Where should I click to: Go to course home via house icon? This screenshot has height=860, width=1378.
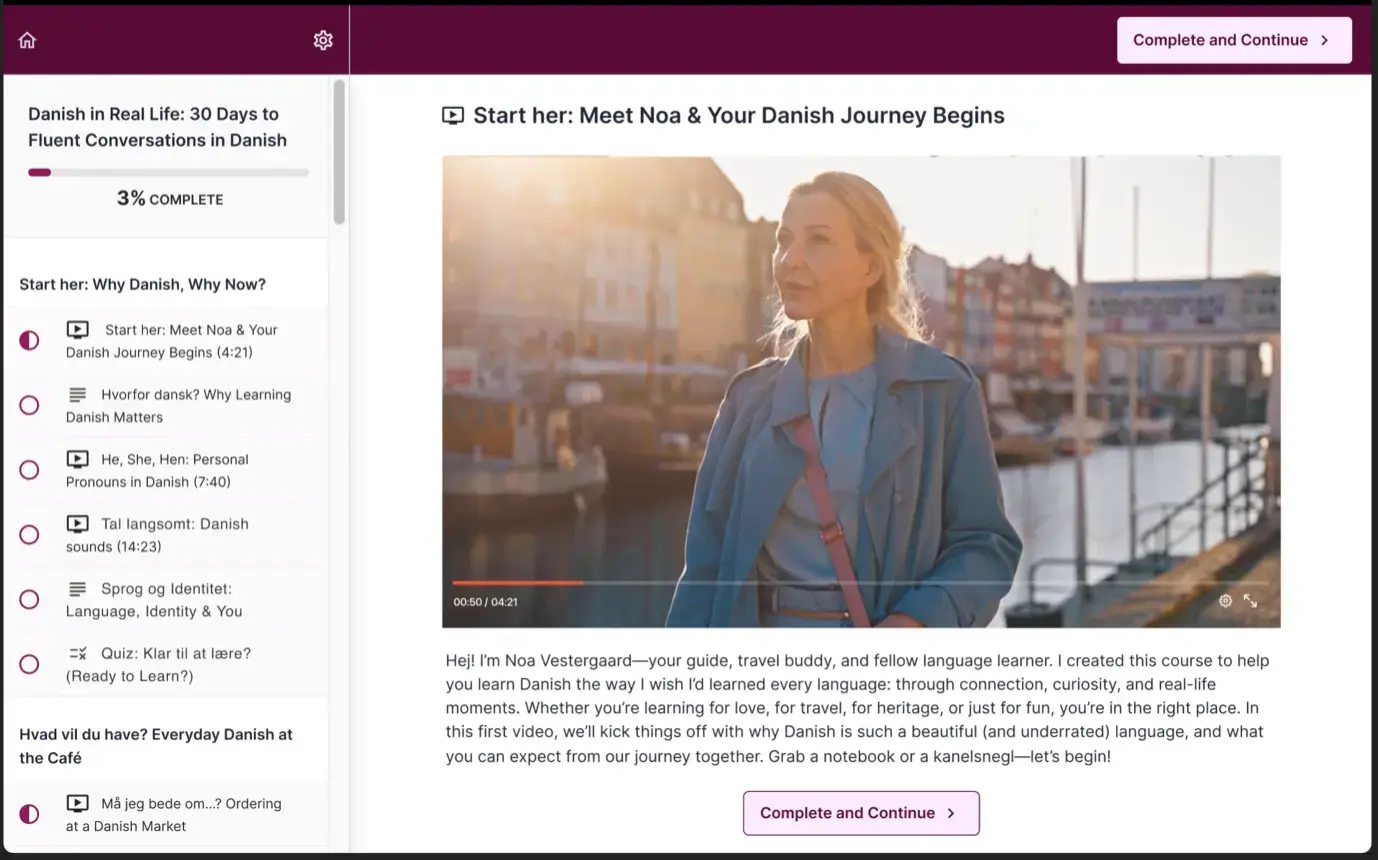click(27, 40)
